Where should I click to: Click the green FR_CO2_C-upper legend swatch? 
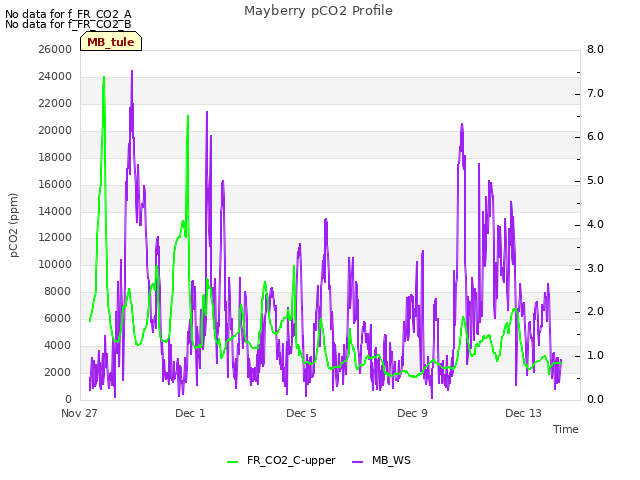pyautogui.click(x=233, y=461)
